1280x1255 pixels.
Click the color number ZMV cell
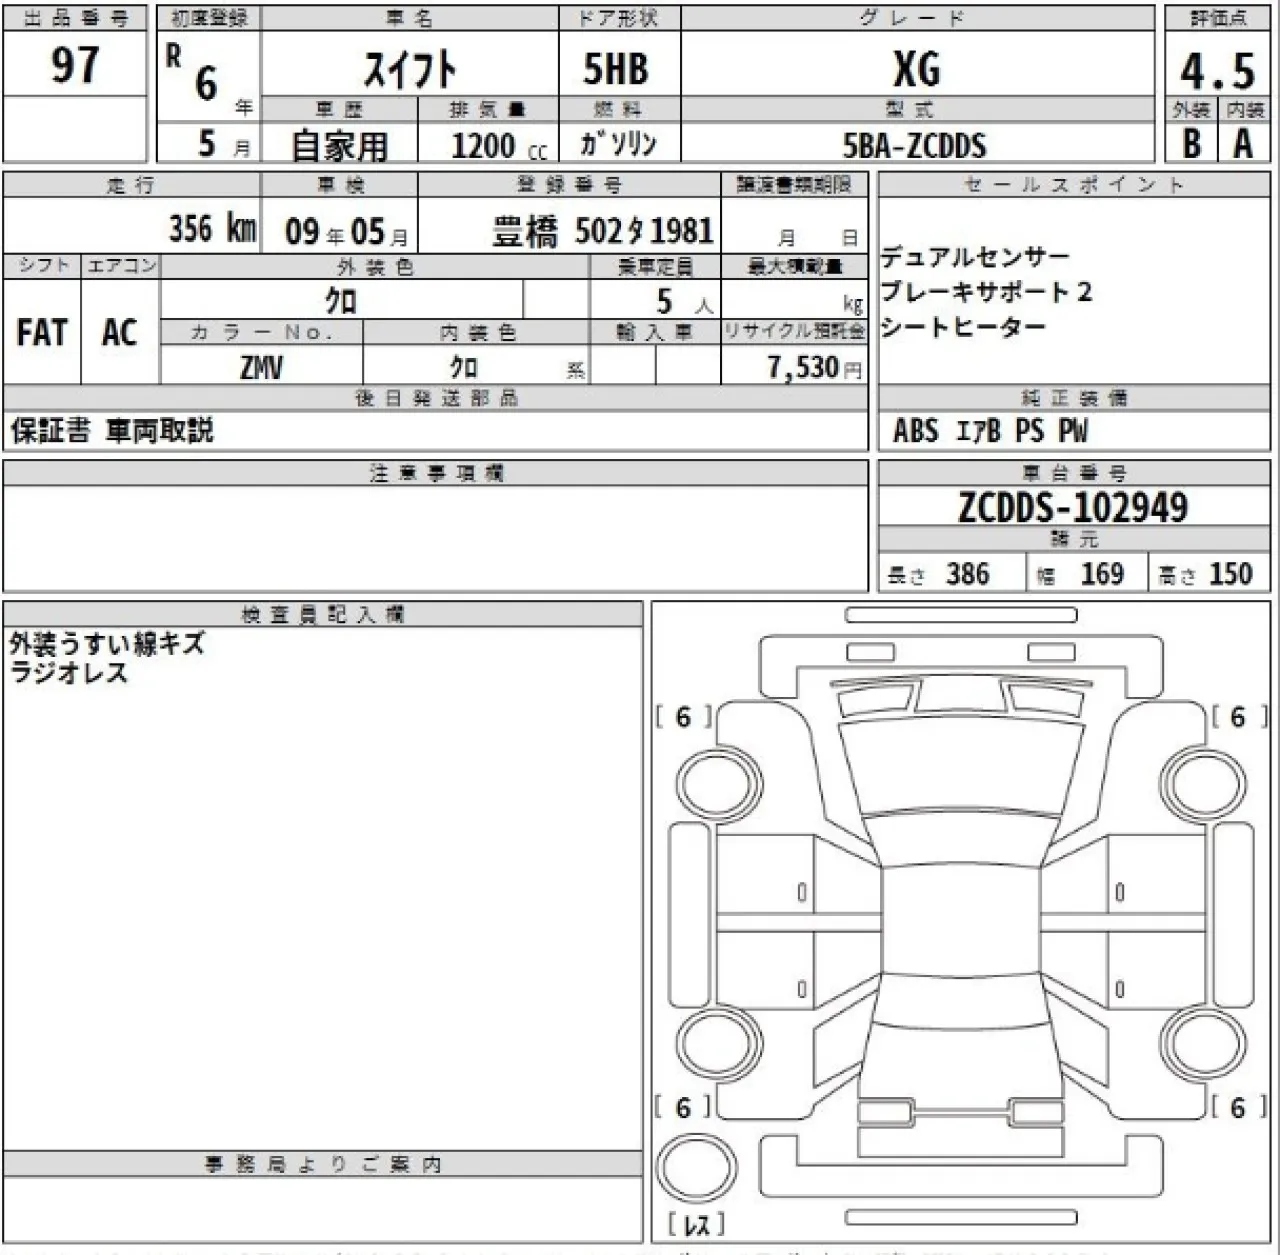tap(262, 367)
